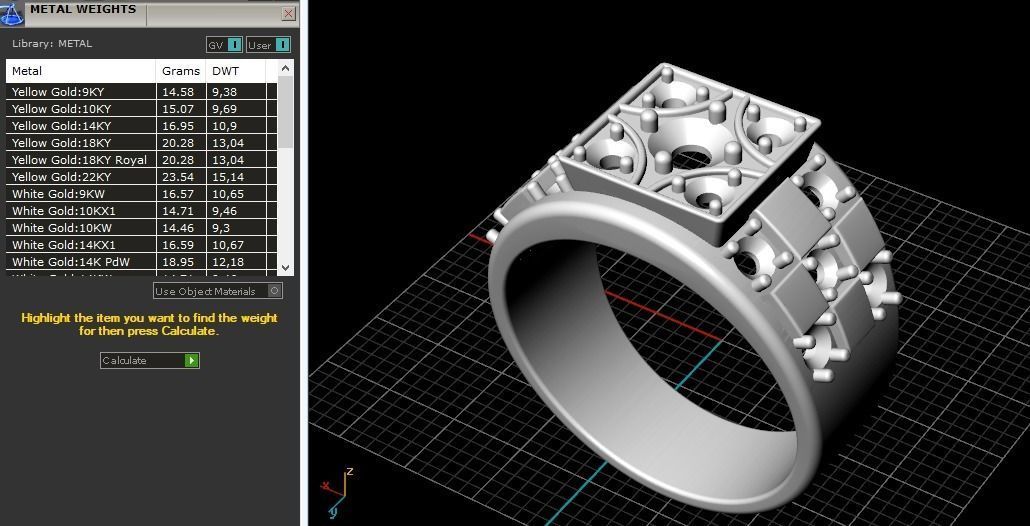Select Yellow Gold:9KY row
This screenshot has height=526, width=1030.
pyautogui.click(x=141, y=92)
